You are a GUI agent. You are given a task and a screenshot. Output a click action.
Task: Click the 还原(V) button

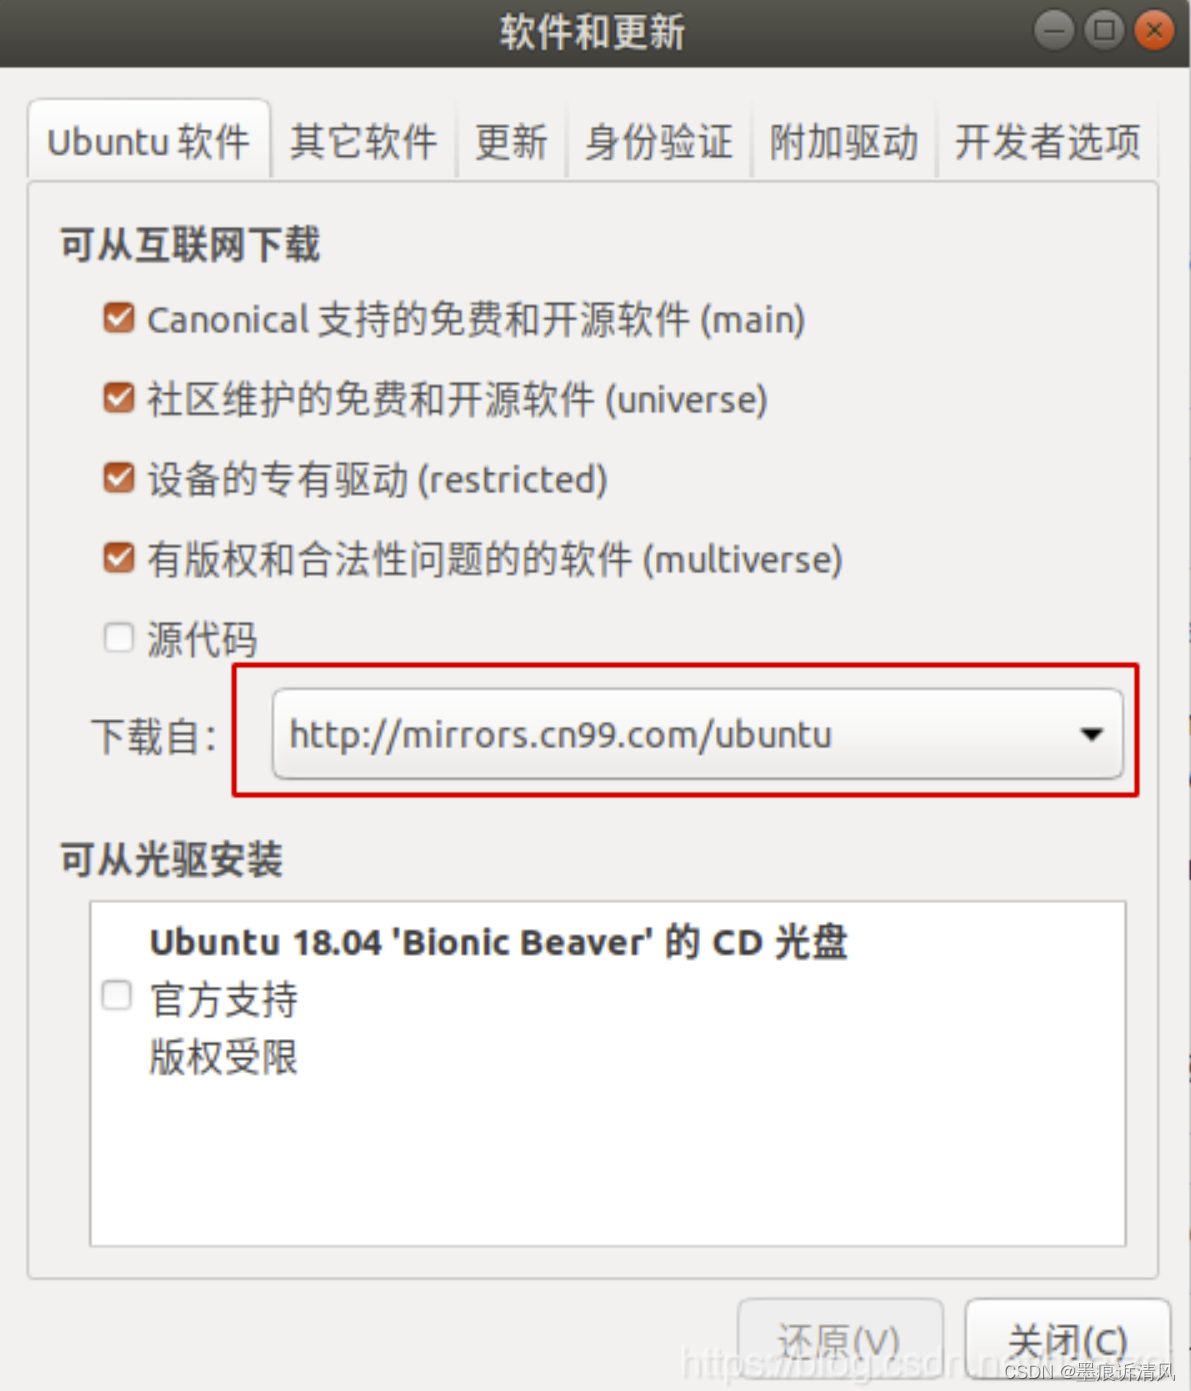coord(840,1340)
